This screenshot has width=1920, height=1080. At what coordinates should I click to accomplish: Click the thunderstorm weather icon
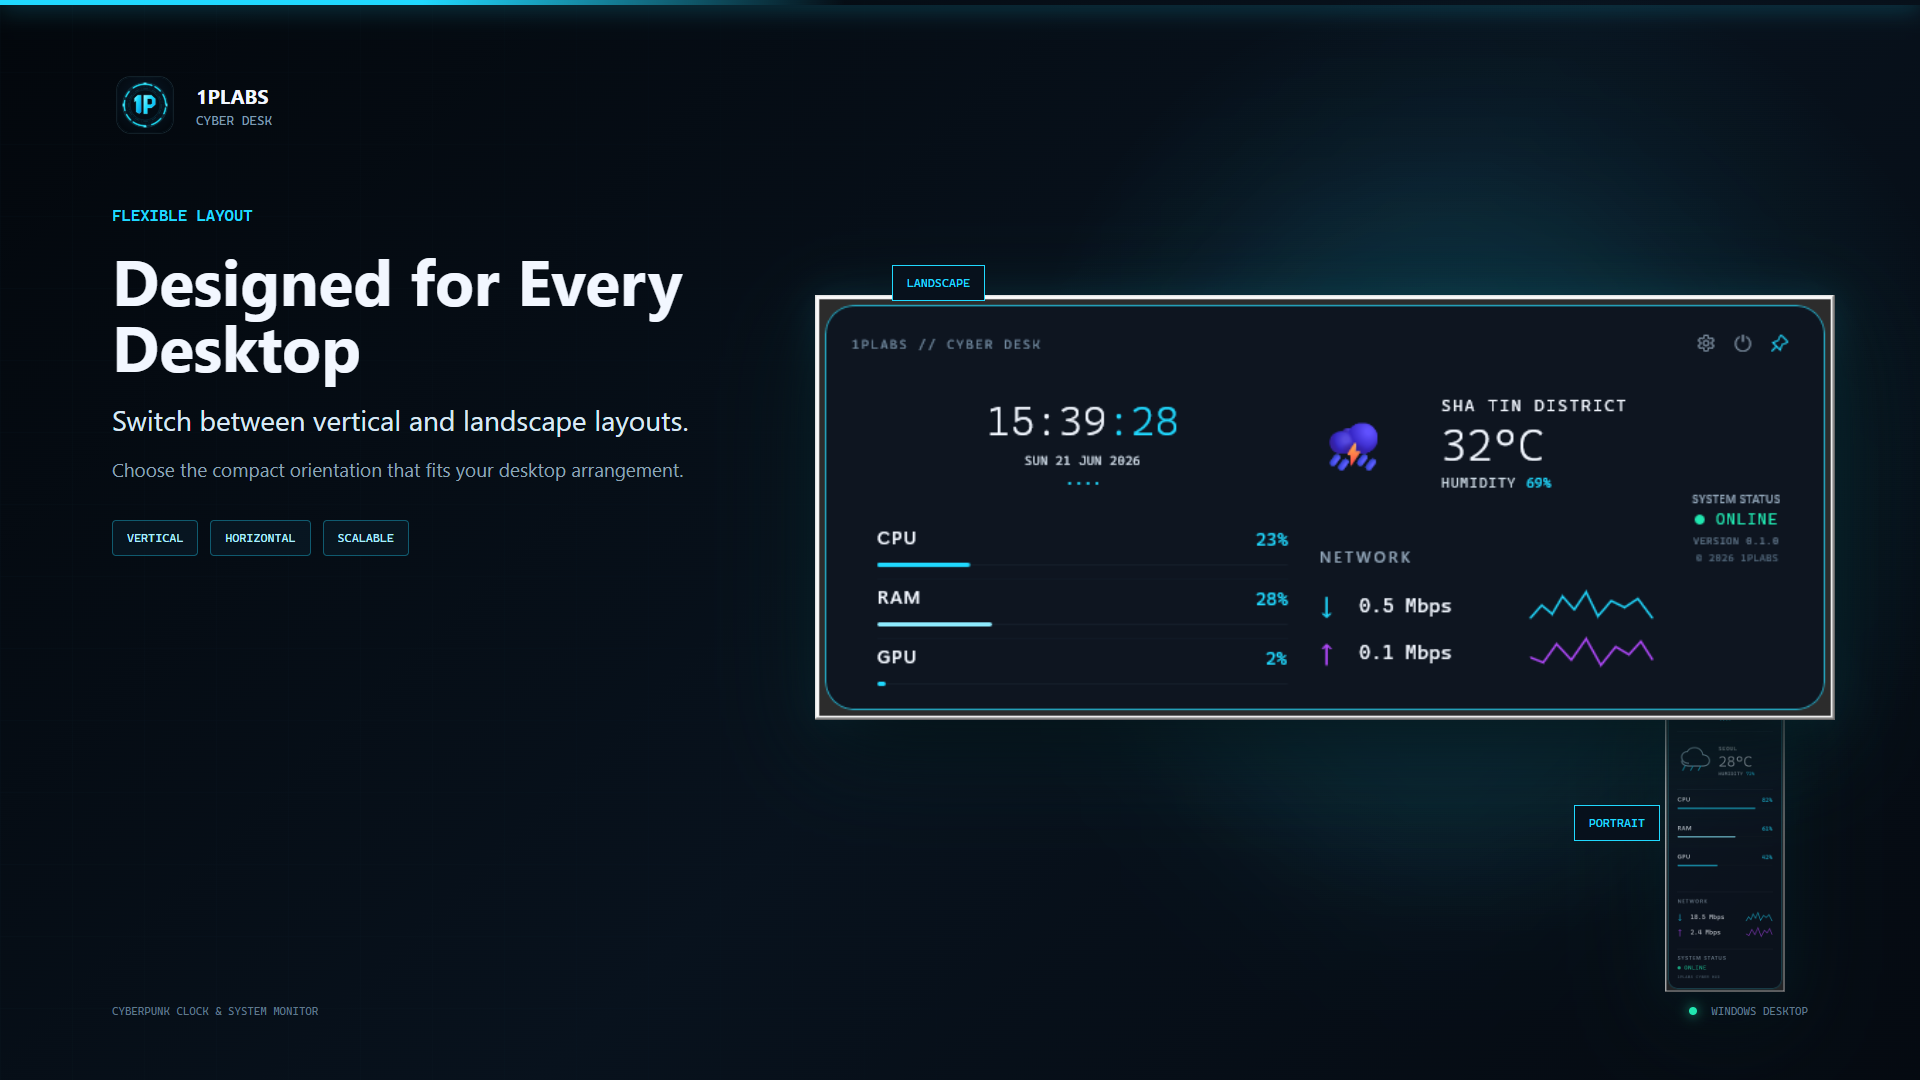(x=1353, y=446)
